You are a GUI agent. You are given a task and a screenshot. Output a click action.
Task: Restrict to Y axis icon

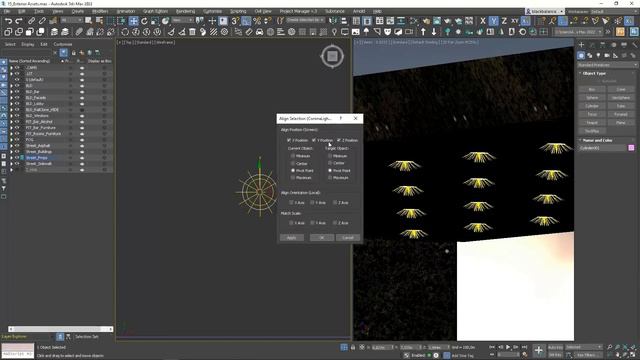[493, 20]
